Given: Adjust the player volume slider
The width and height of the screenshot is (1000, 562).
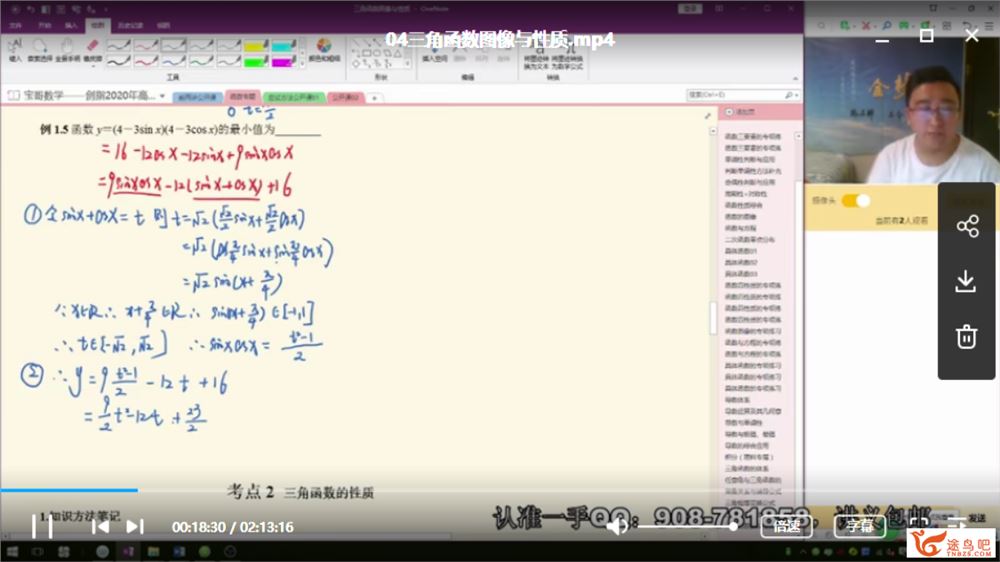Looking at the screenshot, I should [x=688, y=526].
